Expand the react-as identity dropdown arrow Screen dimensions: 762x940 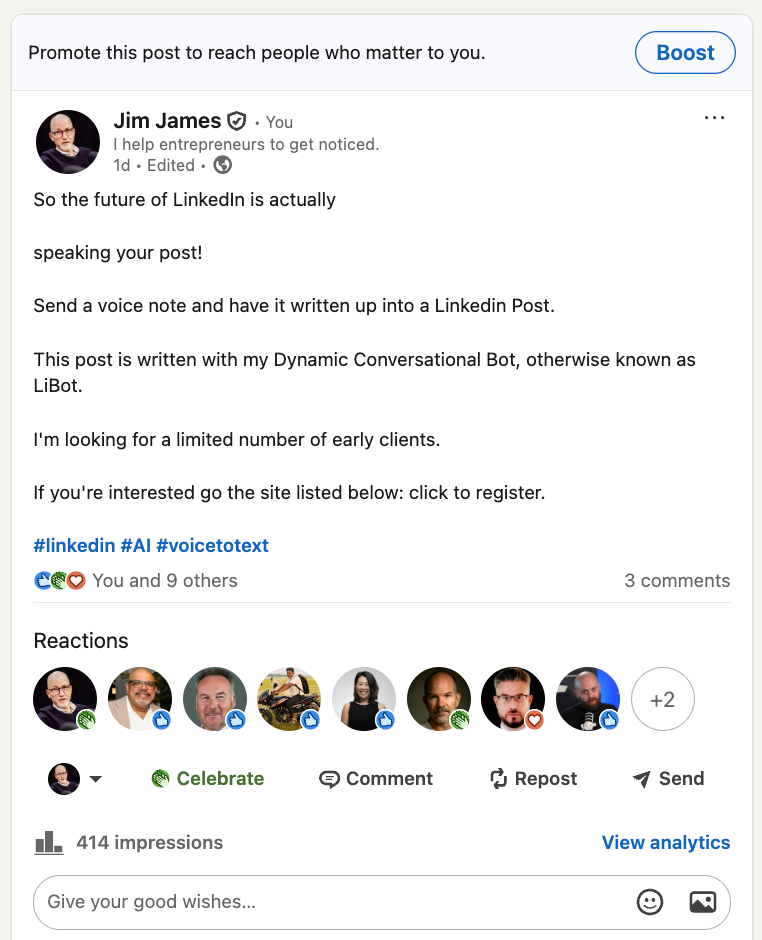click(96, 779)
